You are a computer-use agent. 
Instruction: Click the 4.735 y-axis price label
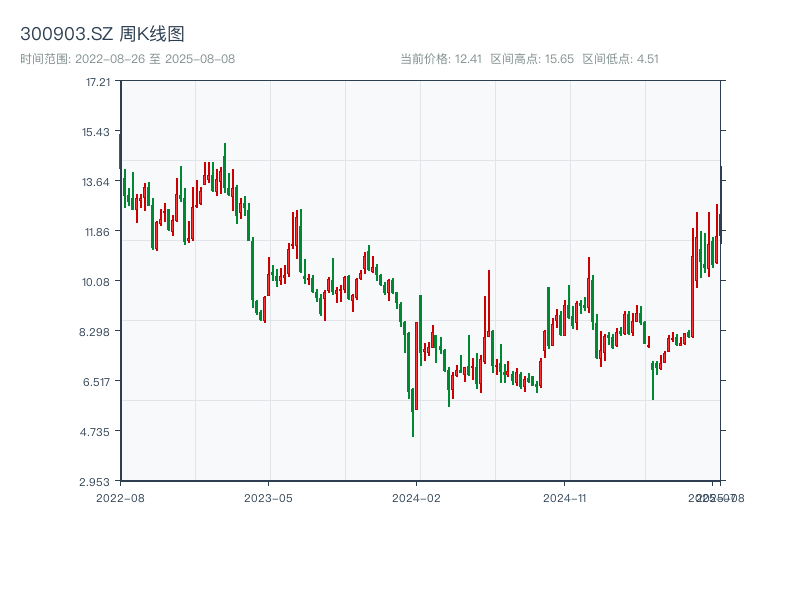(97, 432)
